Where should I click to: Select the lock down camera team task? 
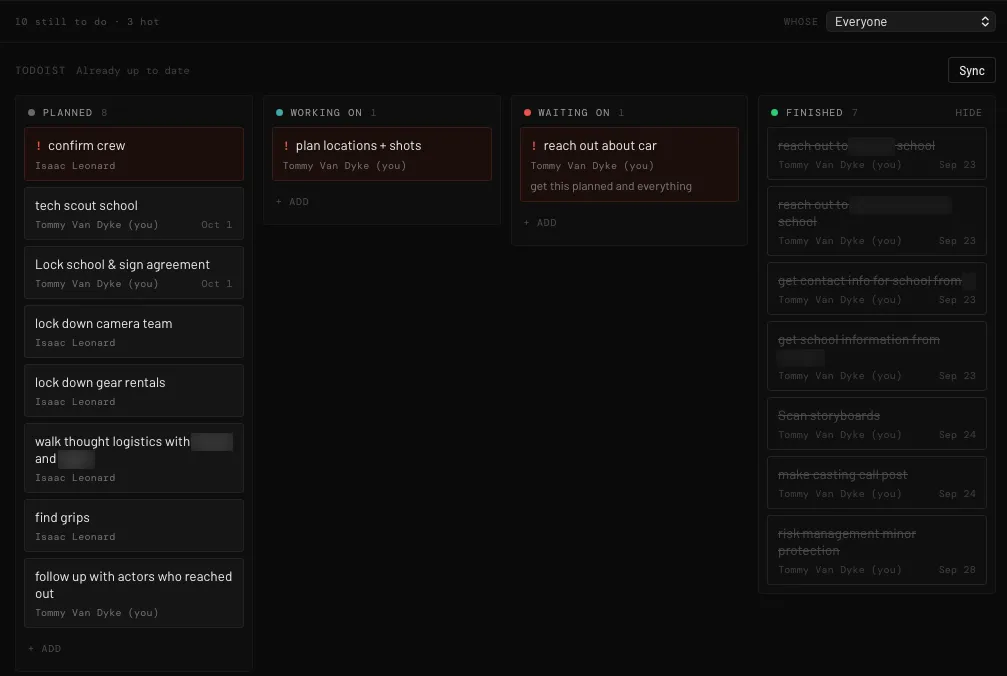click(134, 332)
